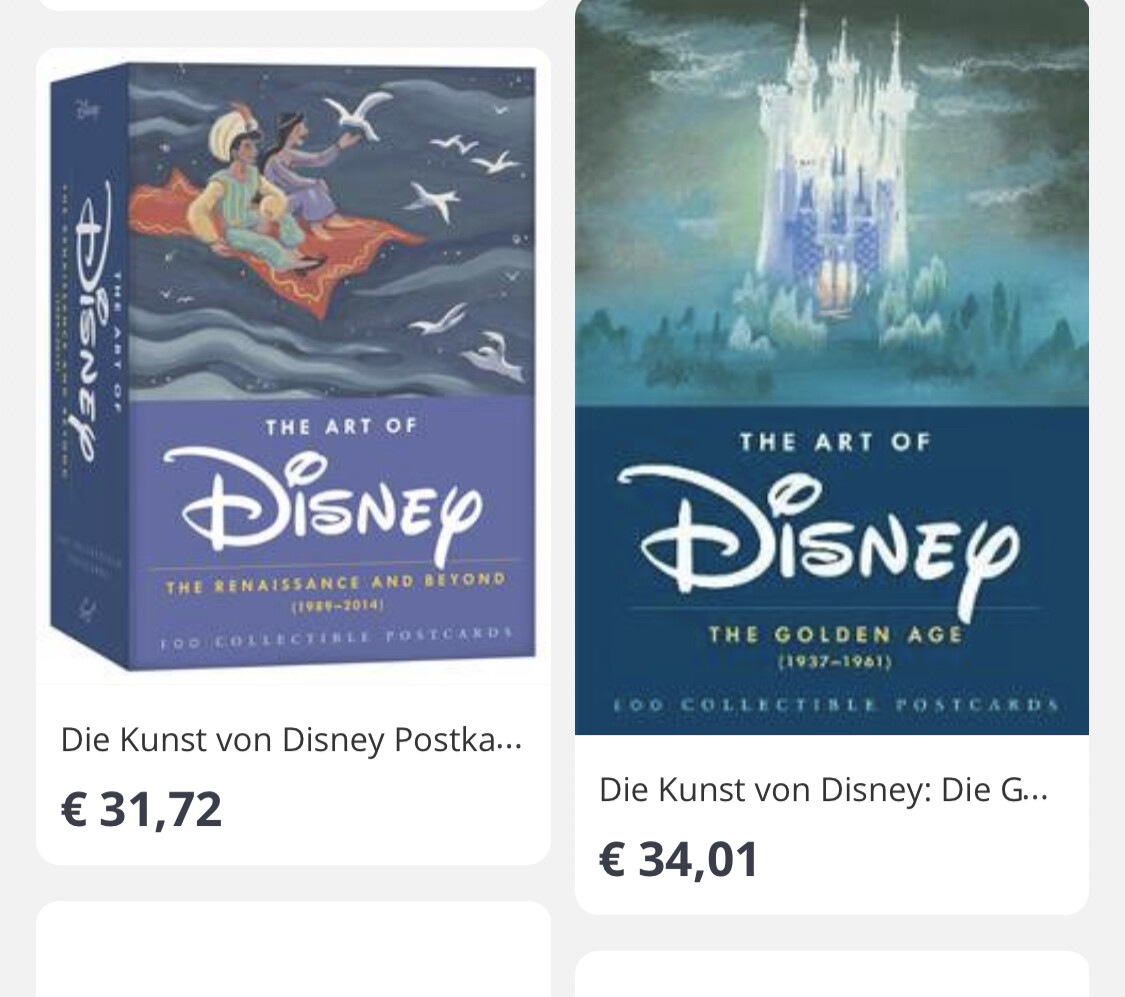Click the Cinderella castle illustration
The image size is (1125, 997).
coord(835,190)
